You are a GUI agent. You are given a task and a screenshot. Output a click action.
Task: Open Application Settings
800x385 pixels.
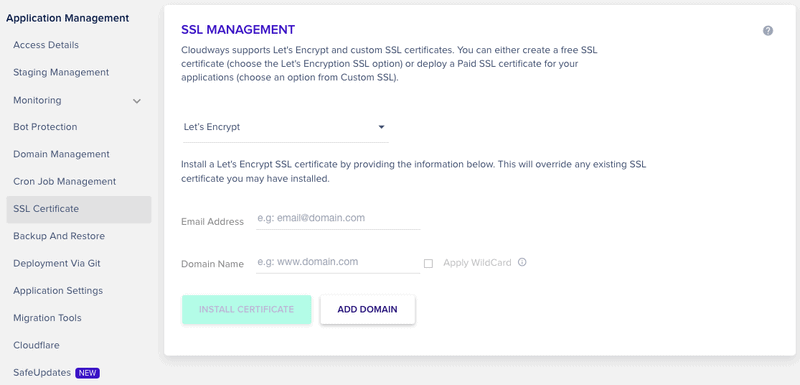[x=58, y=291]
